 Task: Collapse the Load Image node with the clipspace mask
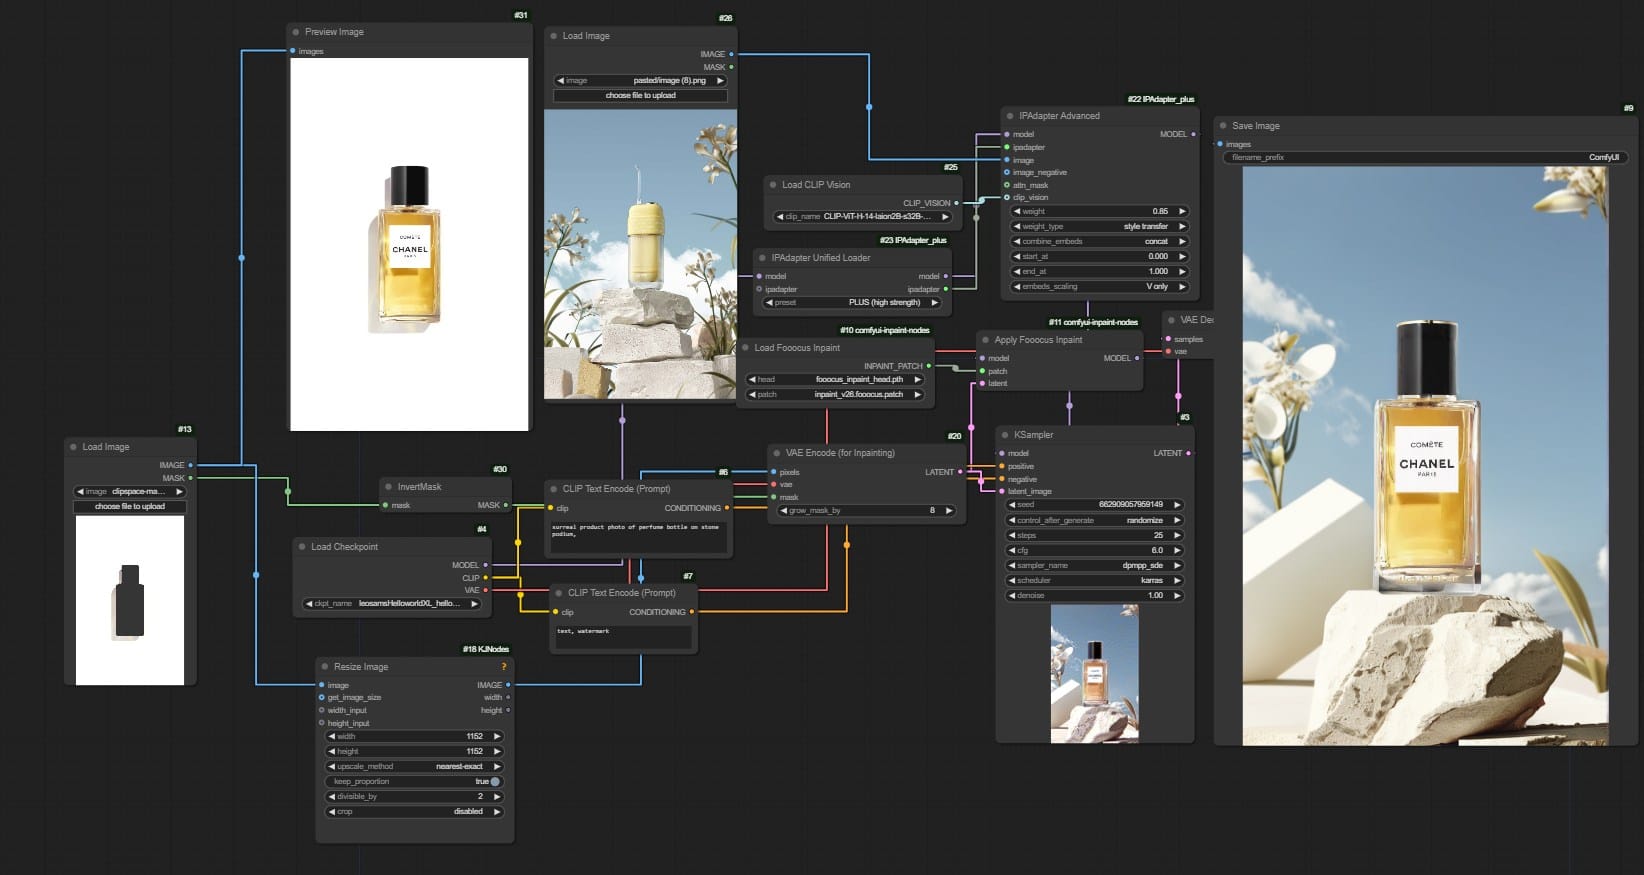click(74, 447)
